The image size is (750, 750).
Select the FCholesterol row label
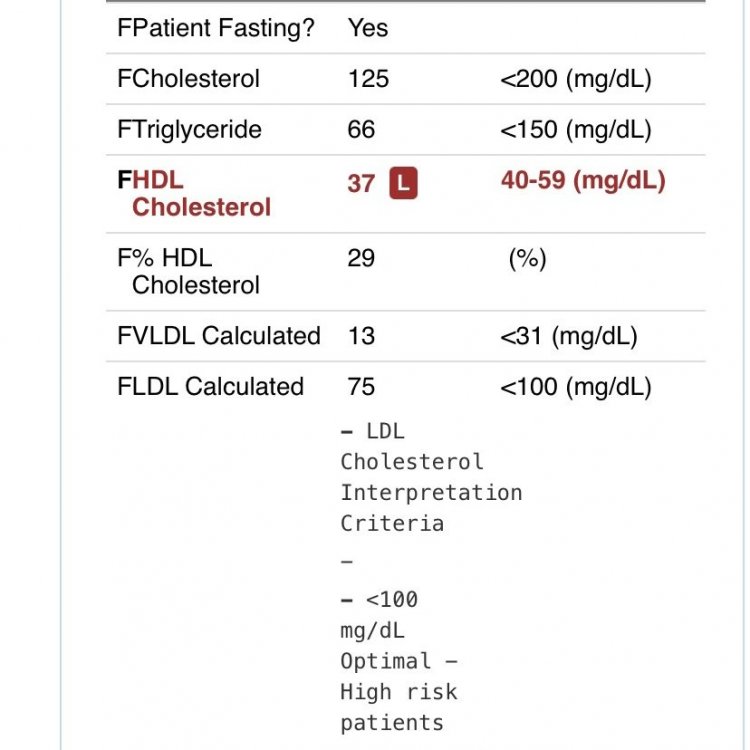click(188, 79)
